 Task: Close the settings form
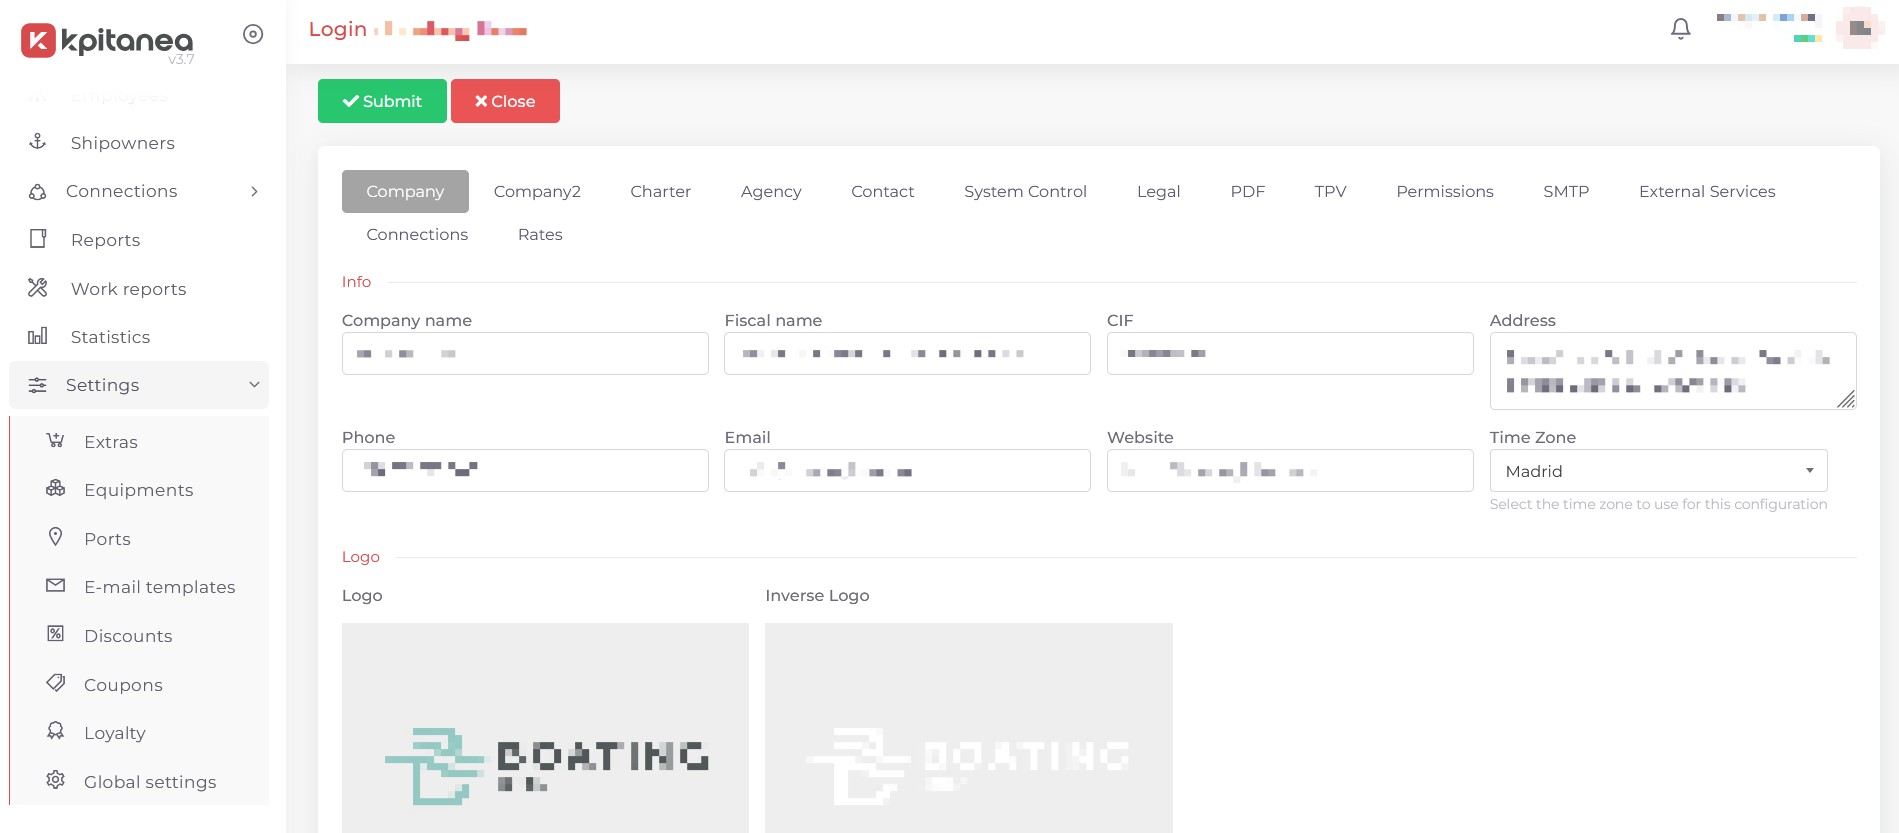(505, 101)
